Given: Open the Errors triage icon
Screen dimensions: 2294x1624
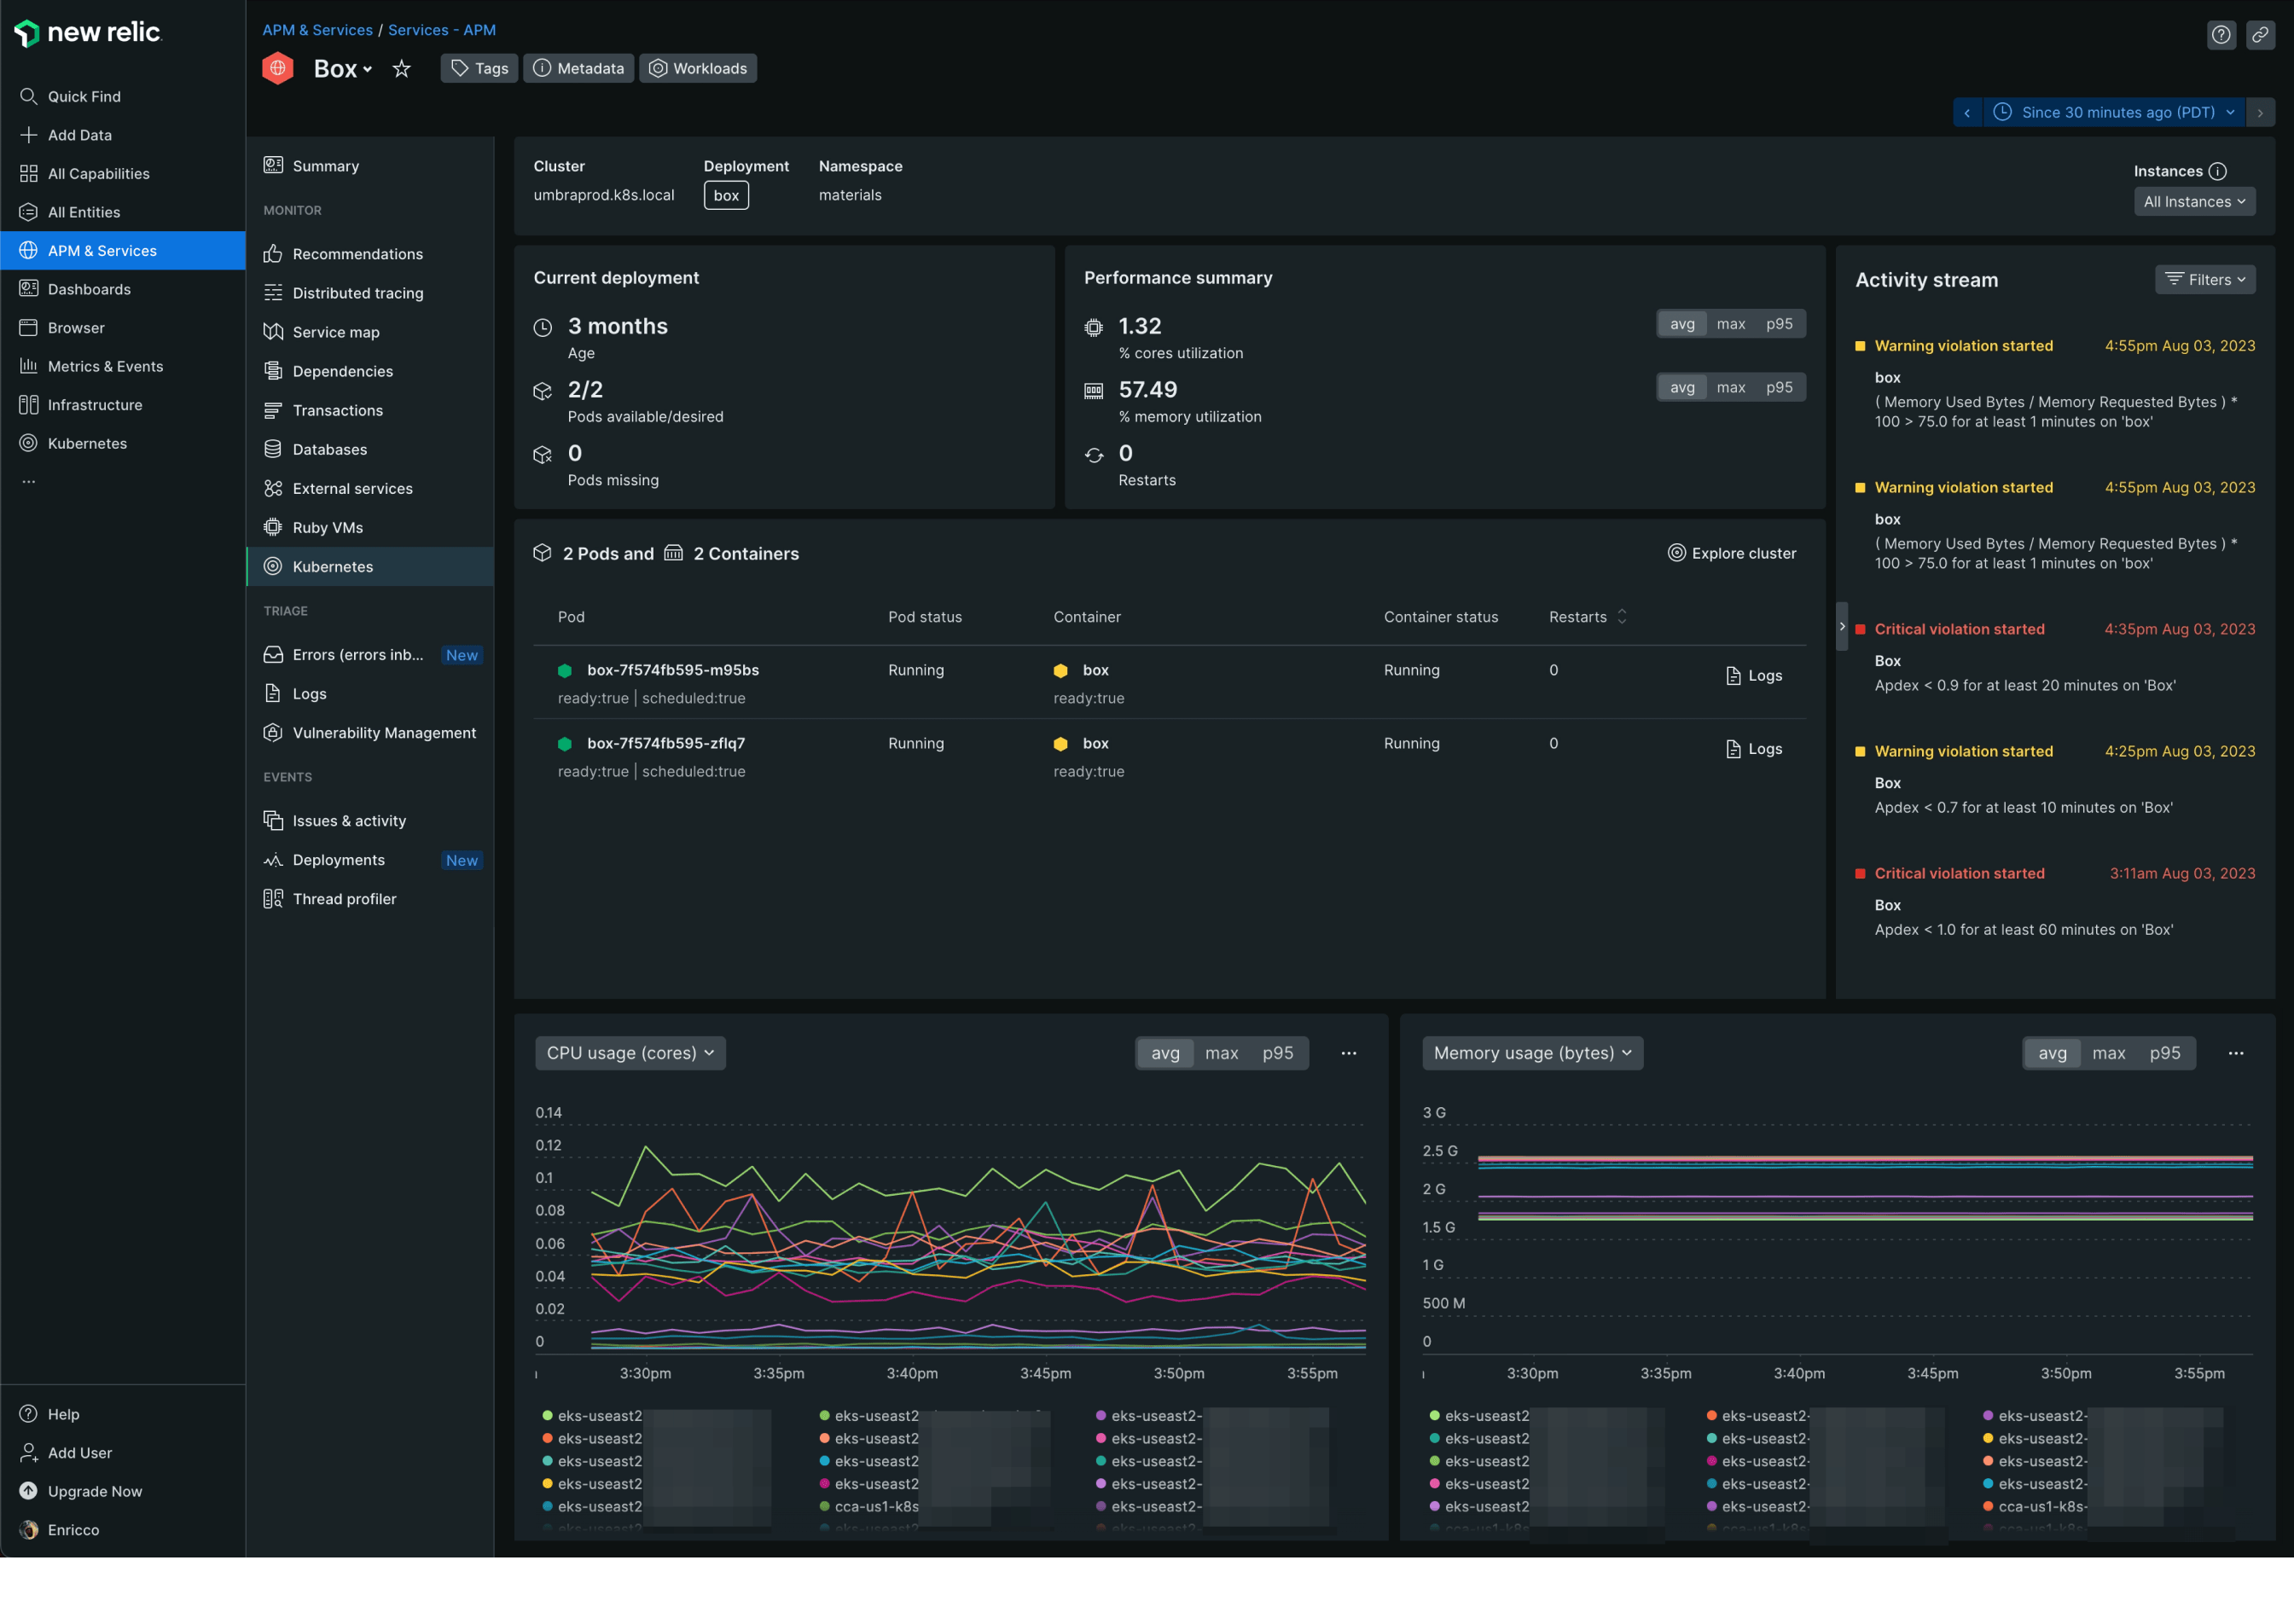Looking at the screenshot, I should click(272, 654).
